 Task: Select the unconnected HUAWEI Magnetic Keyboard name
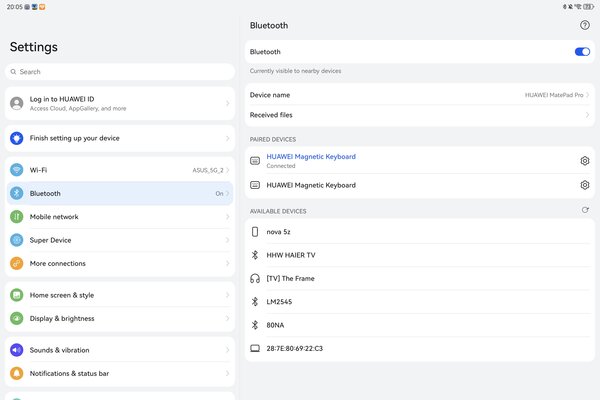click(x=311, y=185)
